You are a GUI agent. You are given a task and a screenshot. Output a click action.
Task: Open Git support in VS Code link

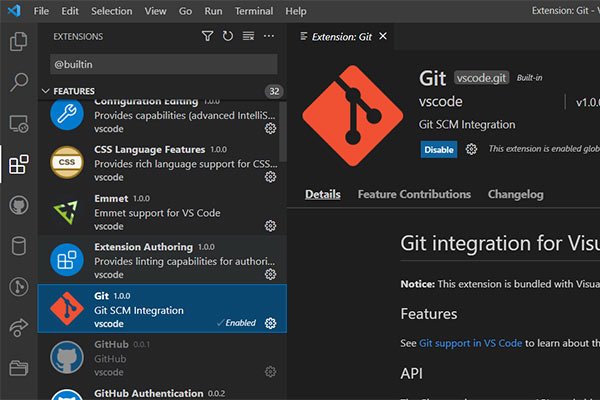click(470, 343)
